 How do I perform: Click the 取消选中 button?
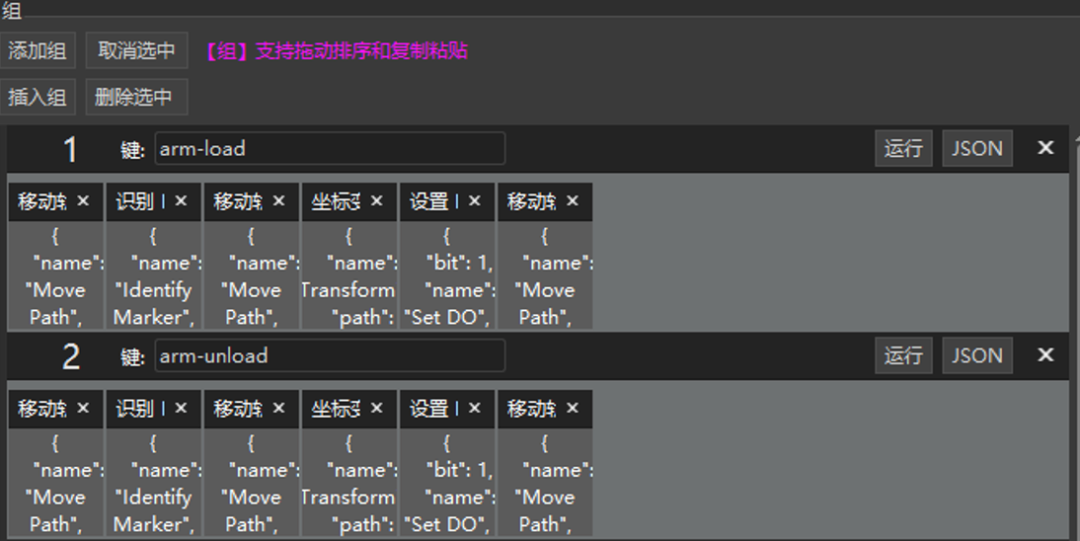tap(136, 50)
